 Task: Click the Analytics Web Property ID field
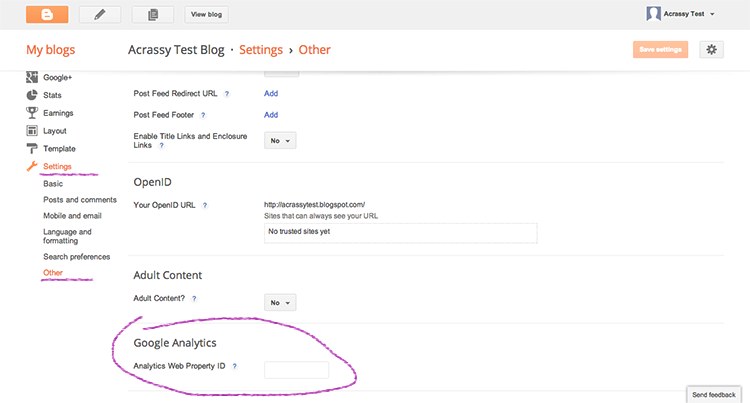click(x=296, y=370)
